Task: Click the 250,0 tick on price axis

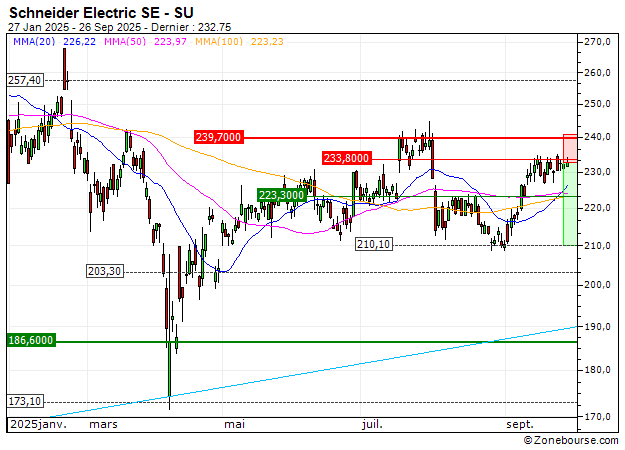Action: click(x=598, y=104)
